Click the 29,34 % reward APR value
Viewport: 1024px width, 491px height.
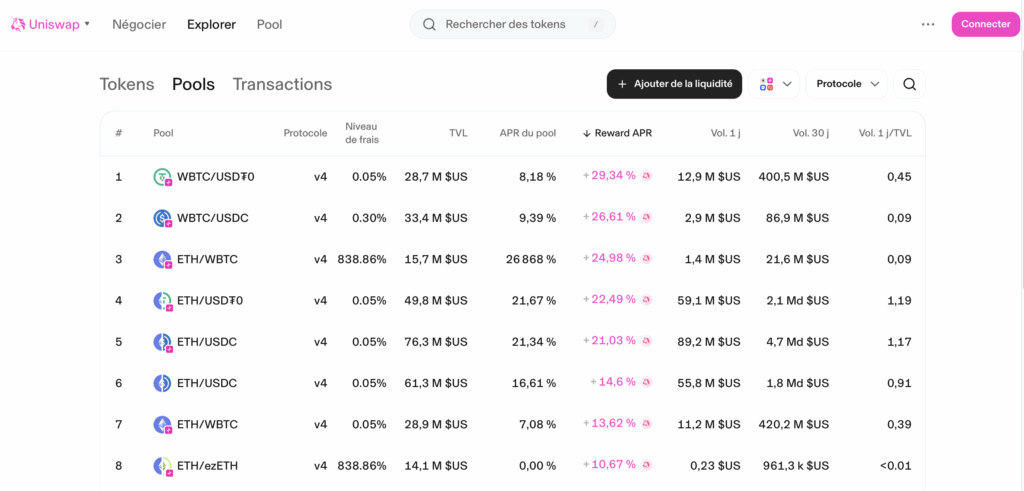pos(613,175)
